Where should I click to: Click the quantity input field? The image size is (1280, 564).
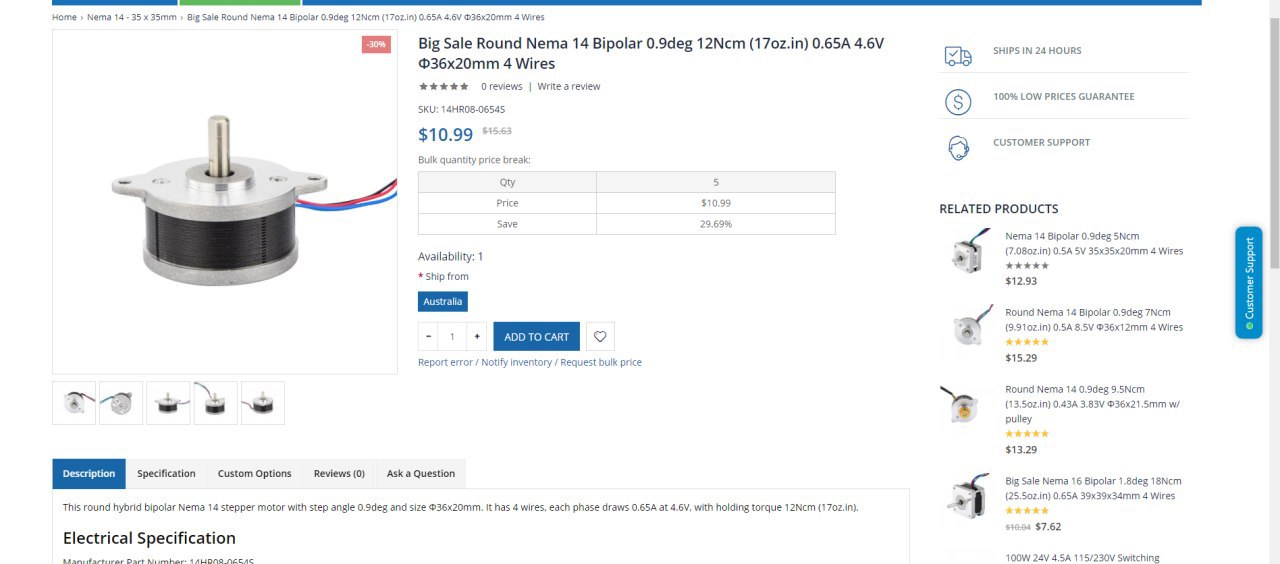click(452, 336)
